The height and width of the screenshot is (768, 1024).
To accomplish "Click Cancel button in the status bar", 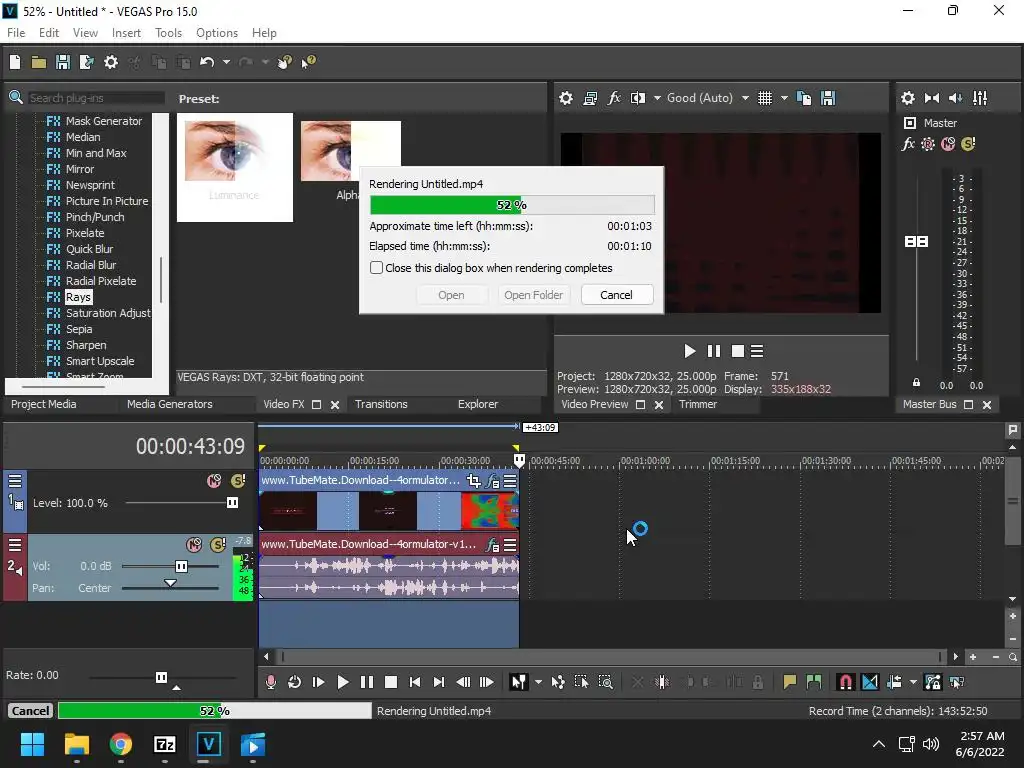I will pos(30,711).
